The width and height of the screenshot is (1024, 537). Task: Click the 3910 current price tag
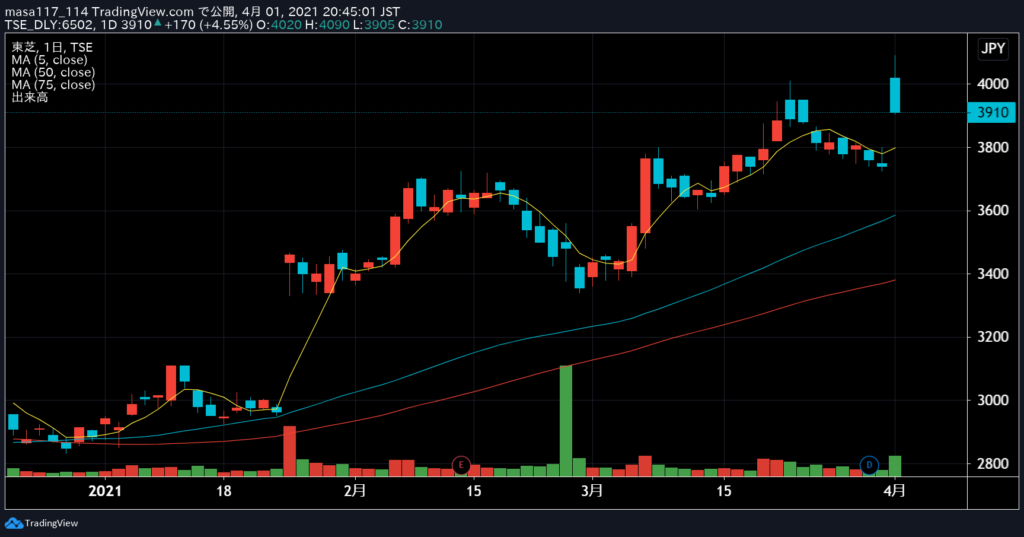pos(991,112)
